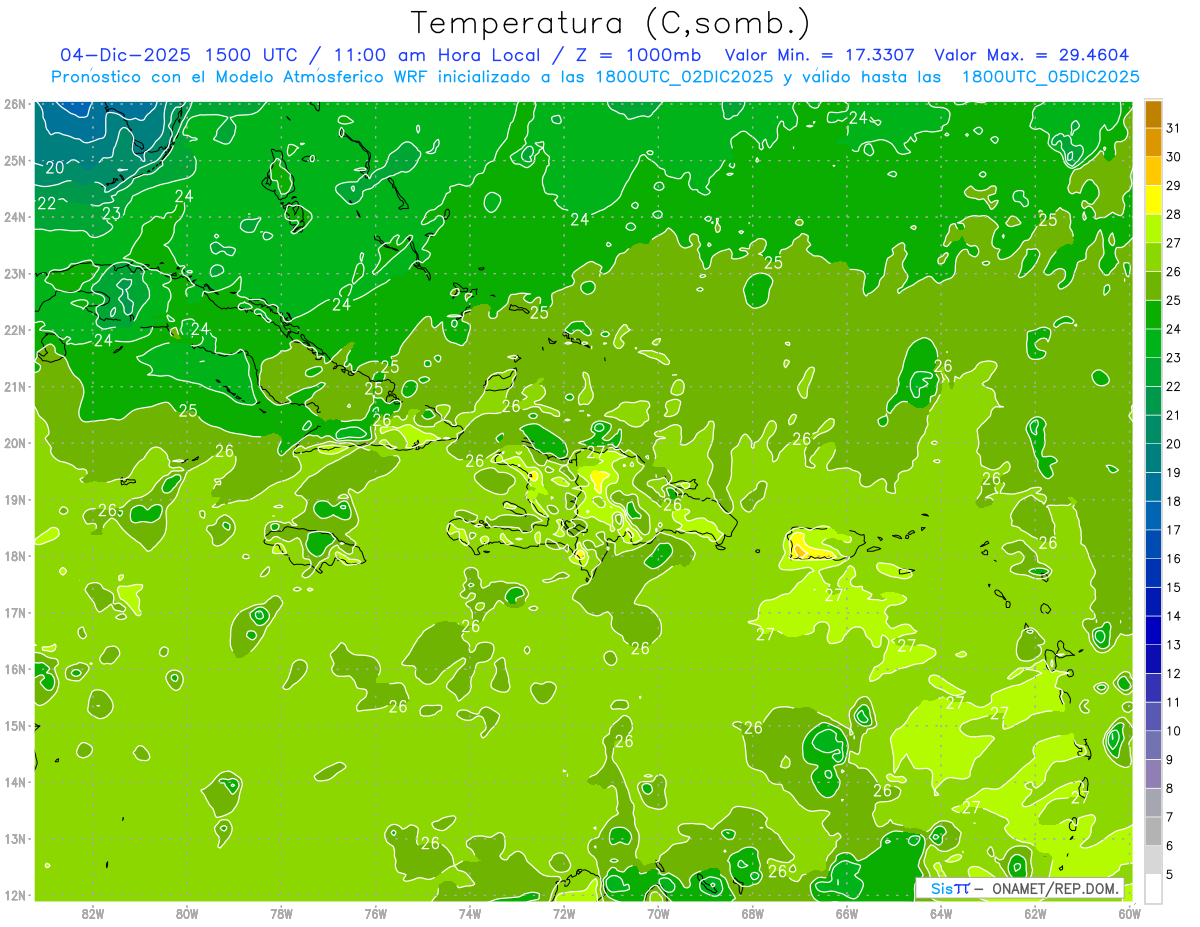
Task: Click the 24N latitude axis label
Action: [14, 217]
